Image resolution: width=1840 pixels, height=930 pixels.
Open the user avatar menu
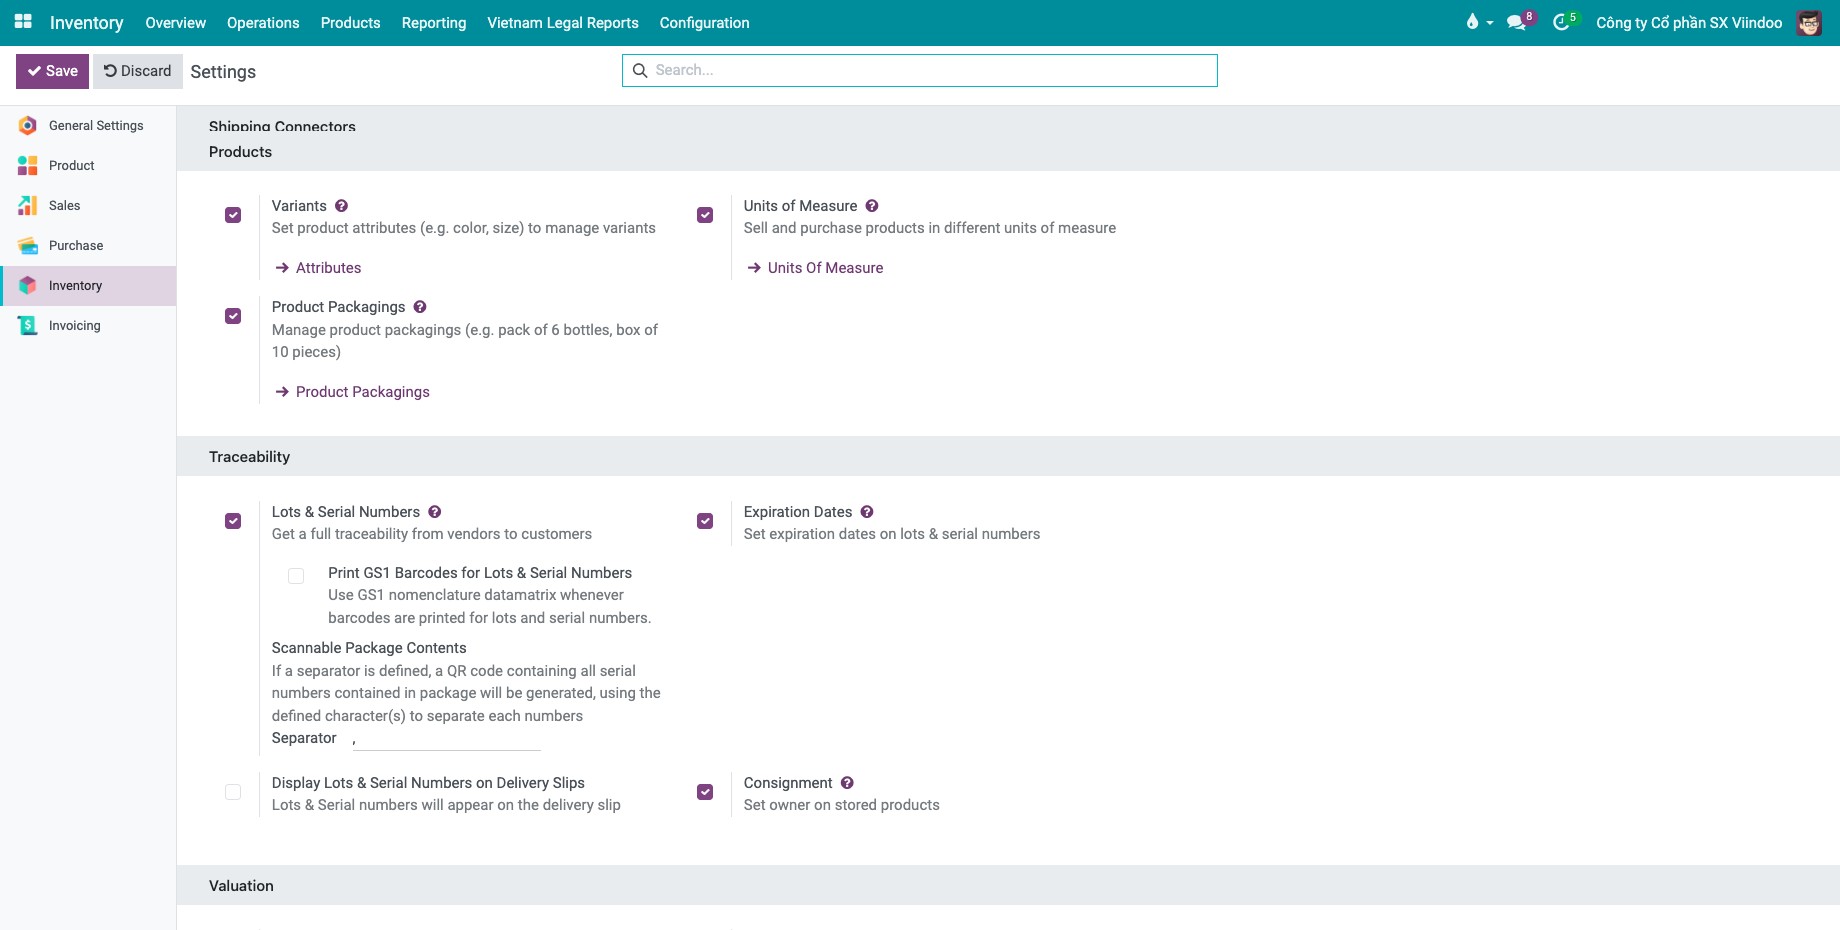point(1809,22)
